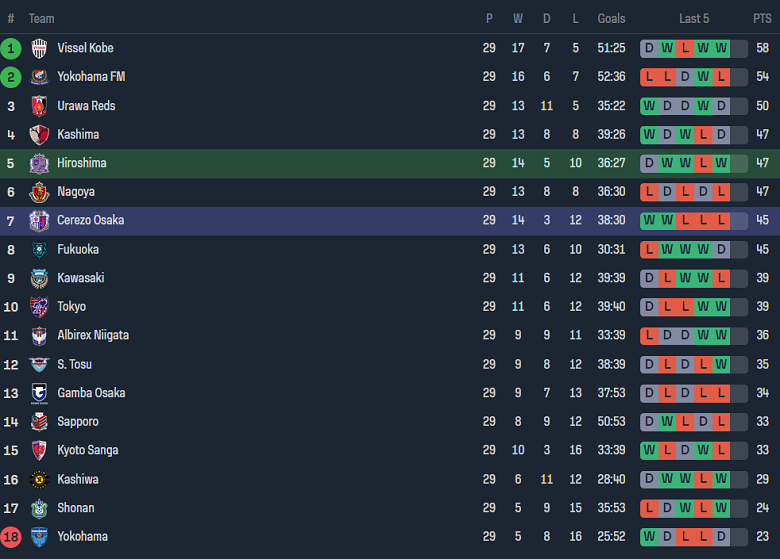This screenshot has height=559, width=780.
Task: Click Tokyo's first draw form box
Action: (649, 307)
